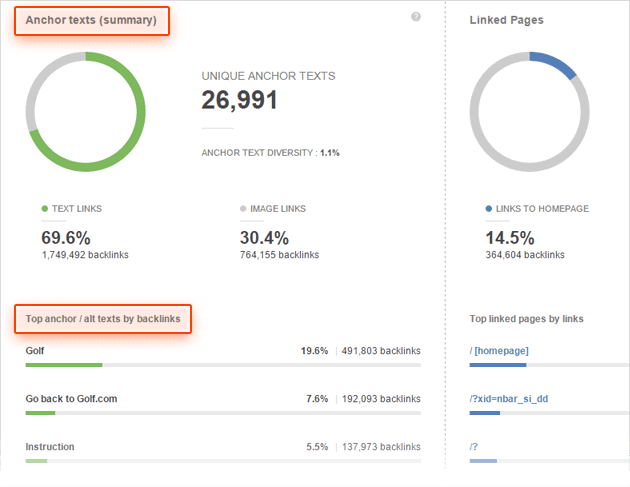
Task: Open the / [homepage] linked page
Action: 499,350
